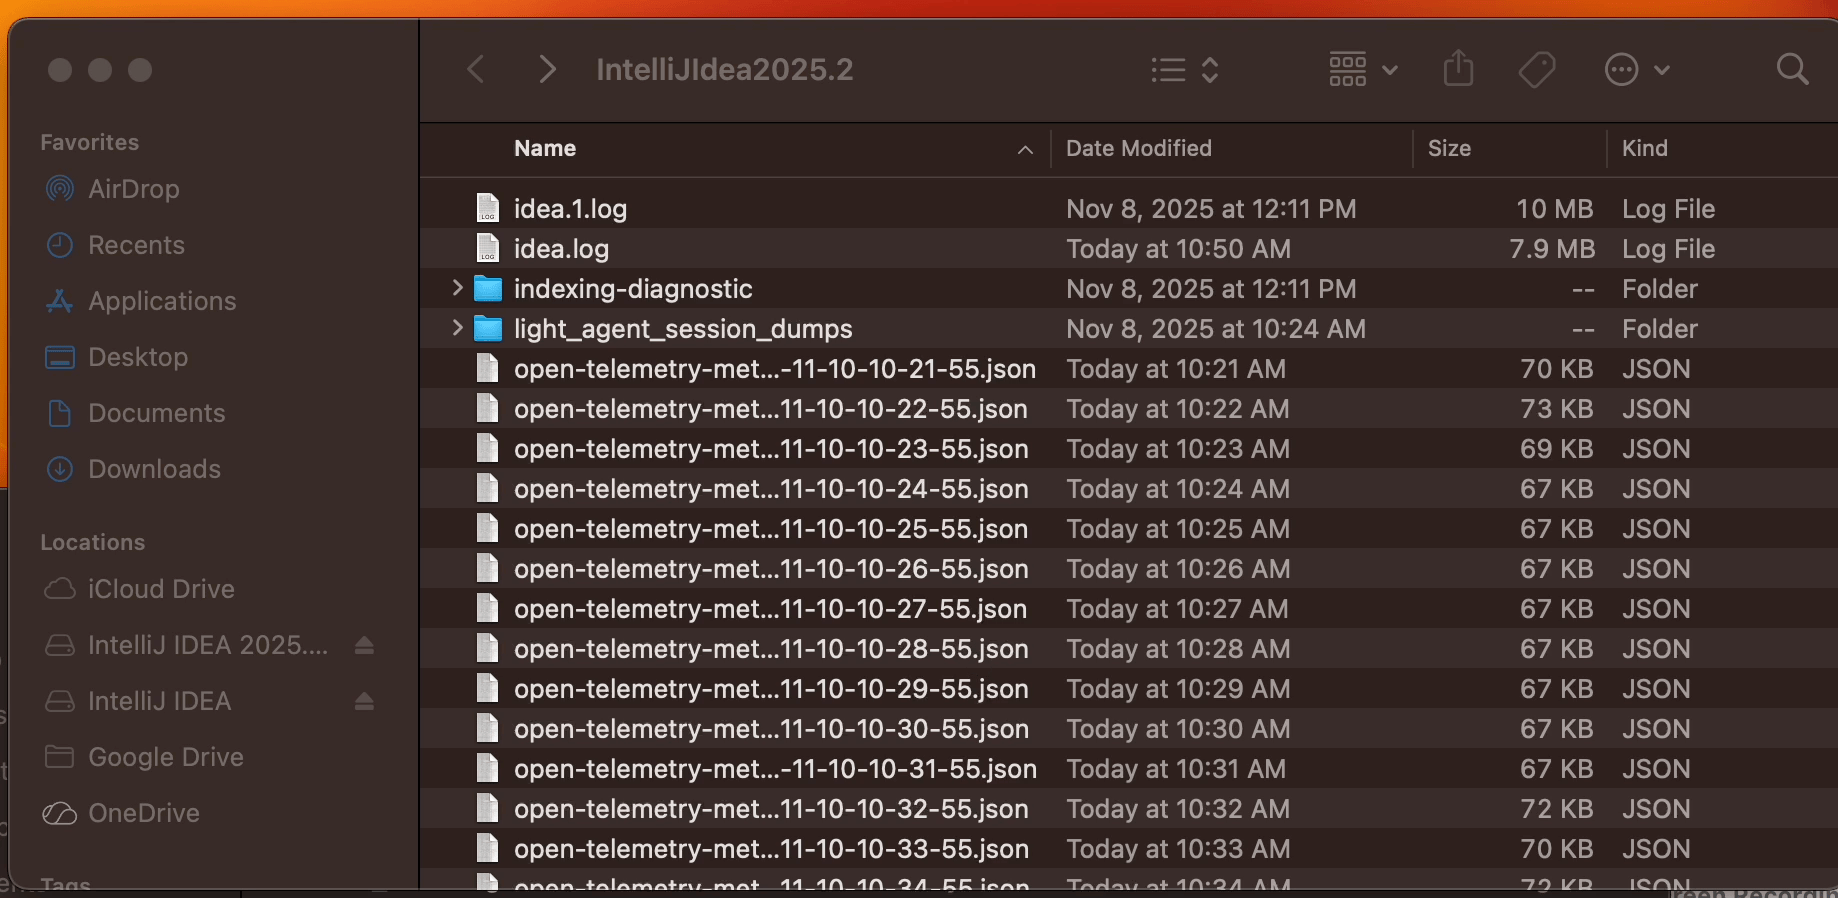The width and height of the screenshot is (1838, 898).
Task: Click the light_agent_session_dumps folder name
Action: [x=683, y=329]
